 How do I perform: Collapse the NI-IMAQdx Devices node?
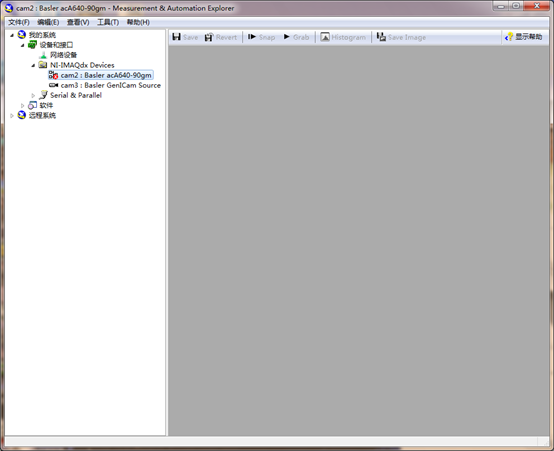[33, 65]
